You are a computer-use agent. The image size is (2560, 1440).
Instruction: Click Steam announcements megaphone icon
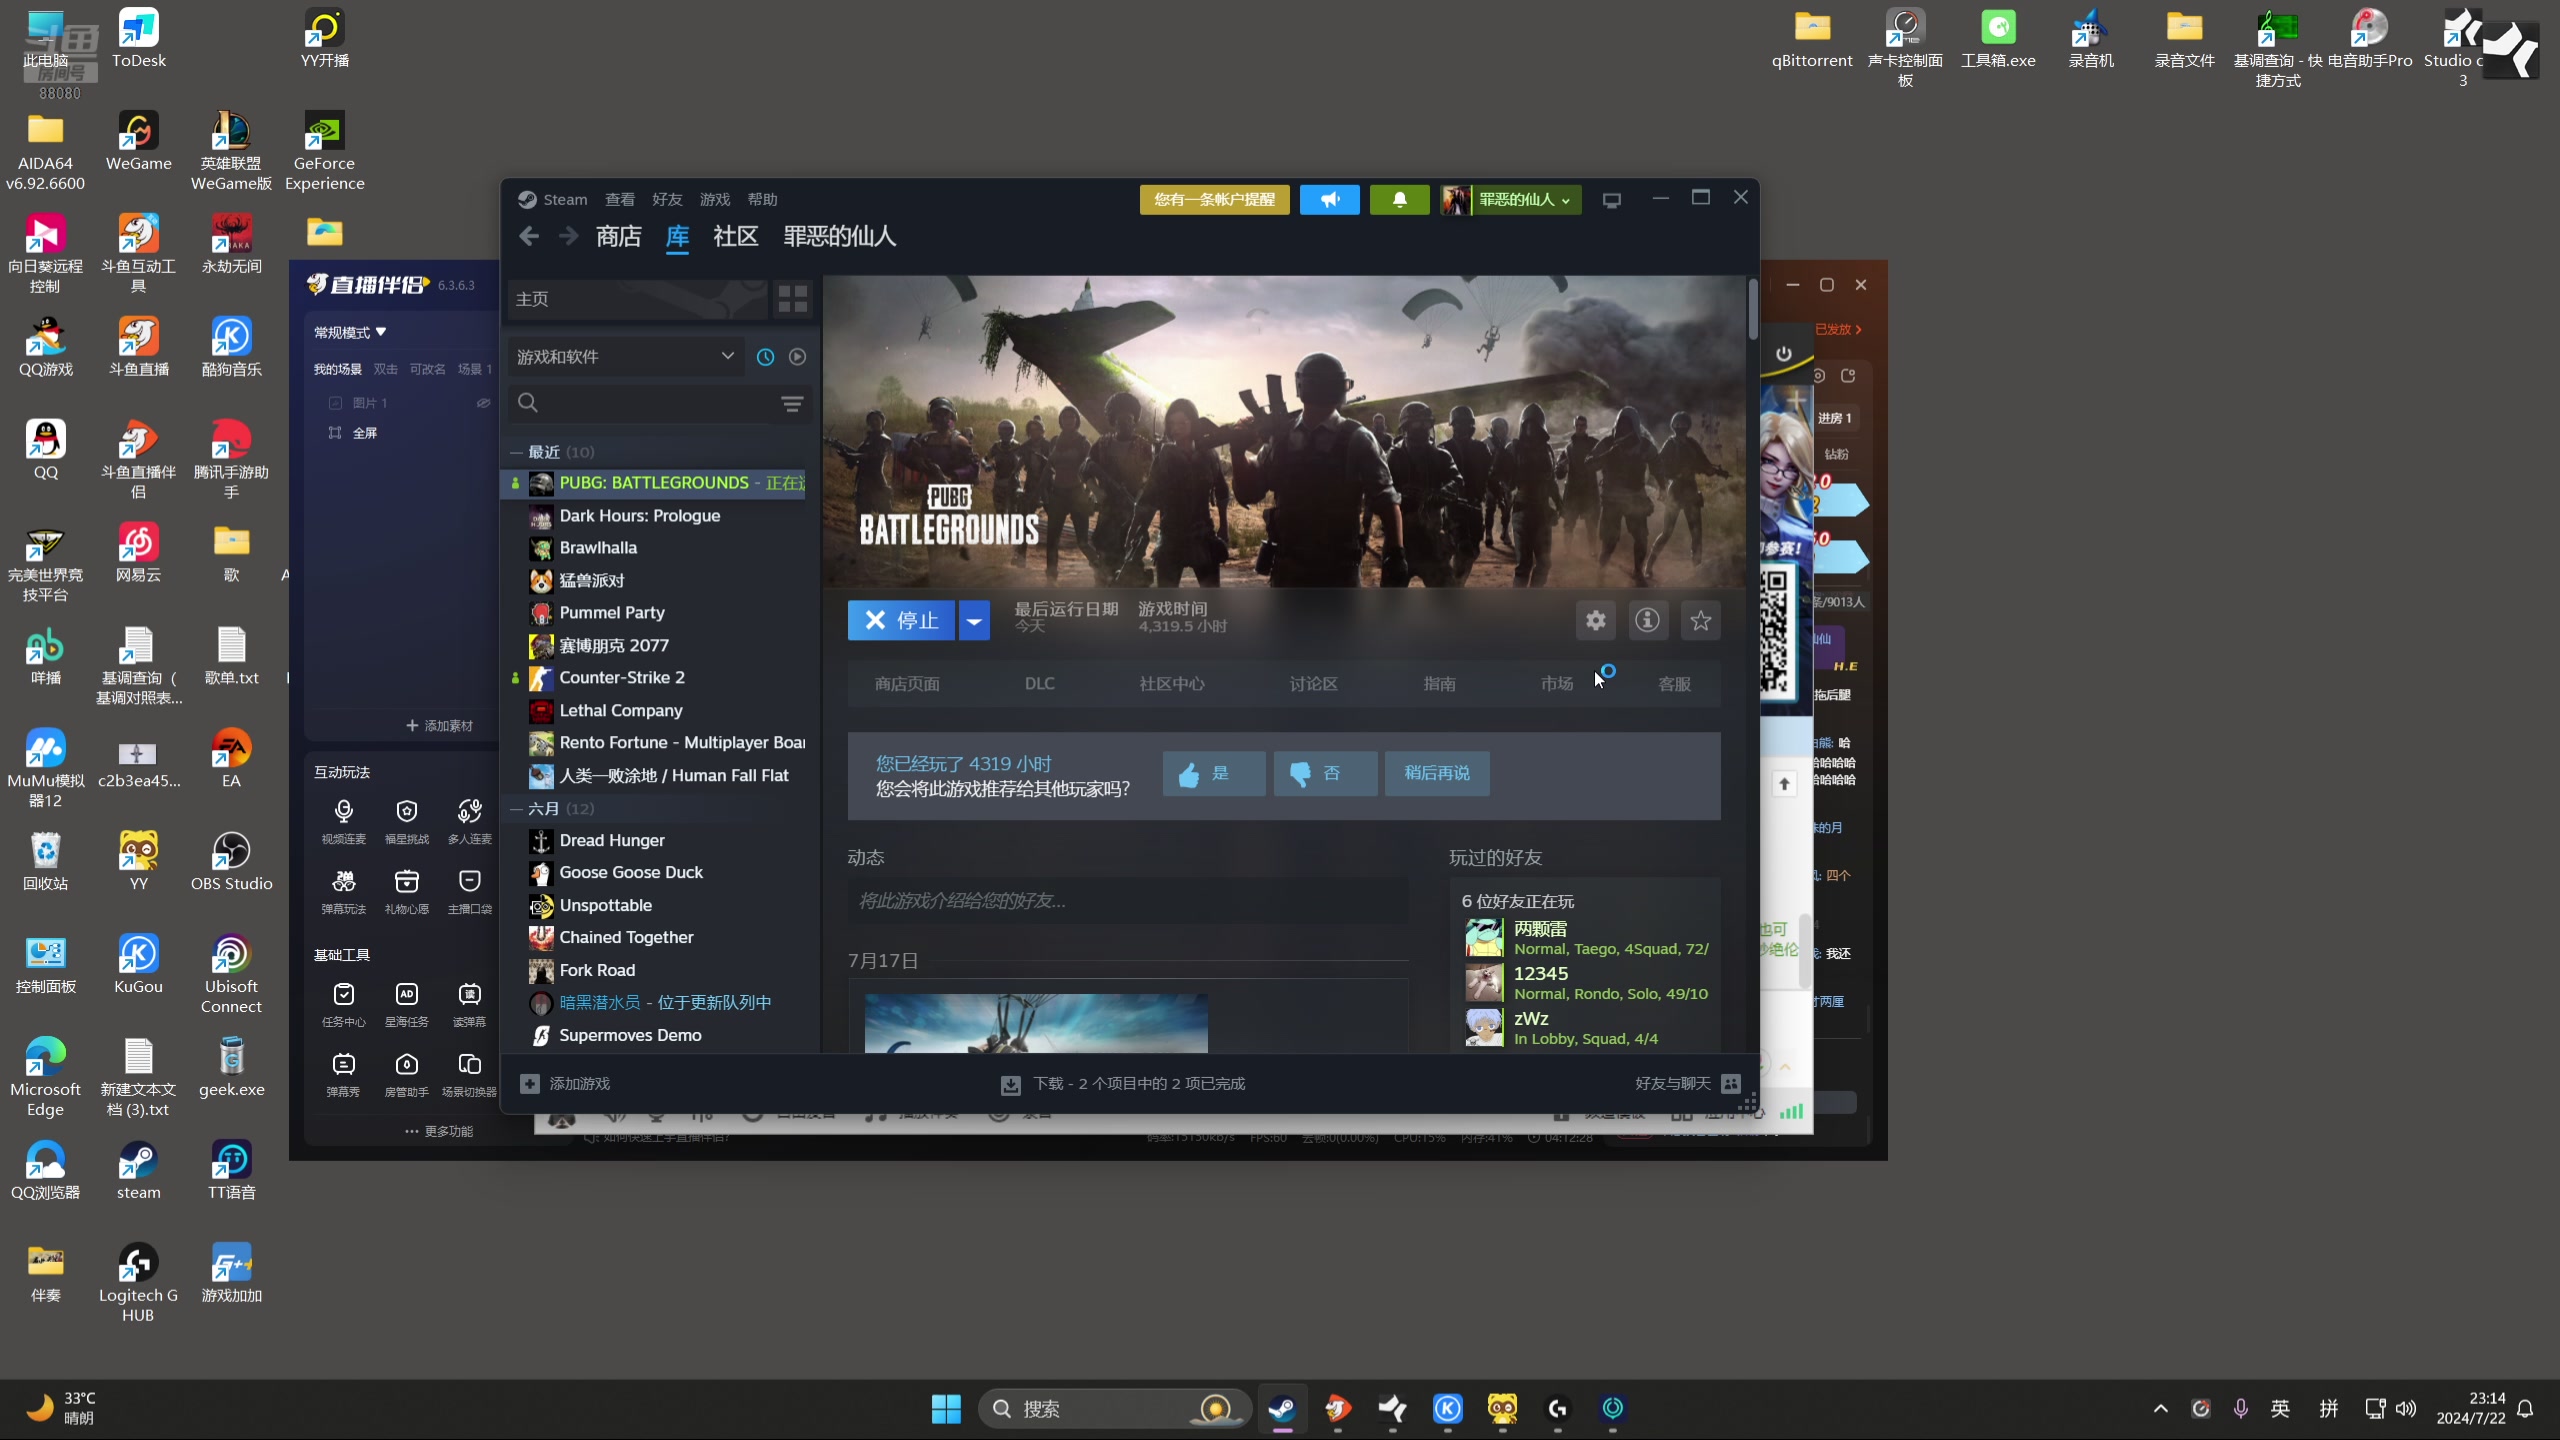1329,199
